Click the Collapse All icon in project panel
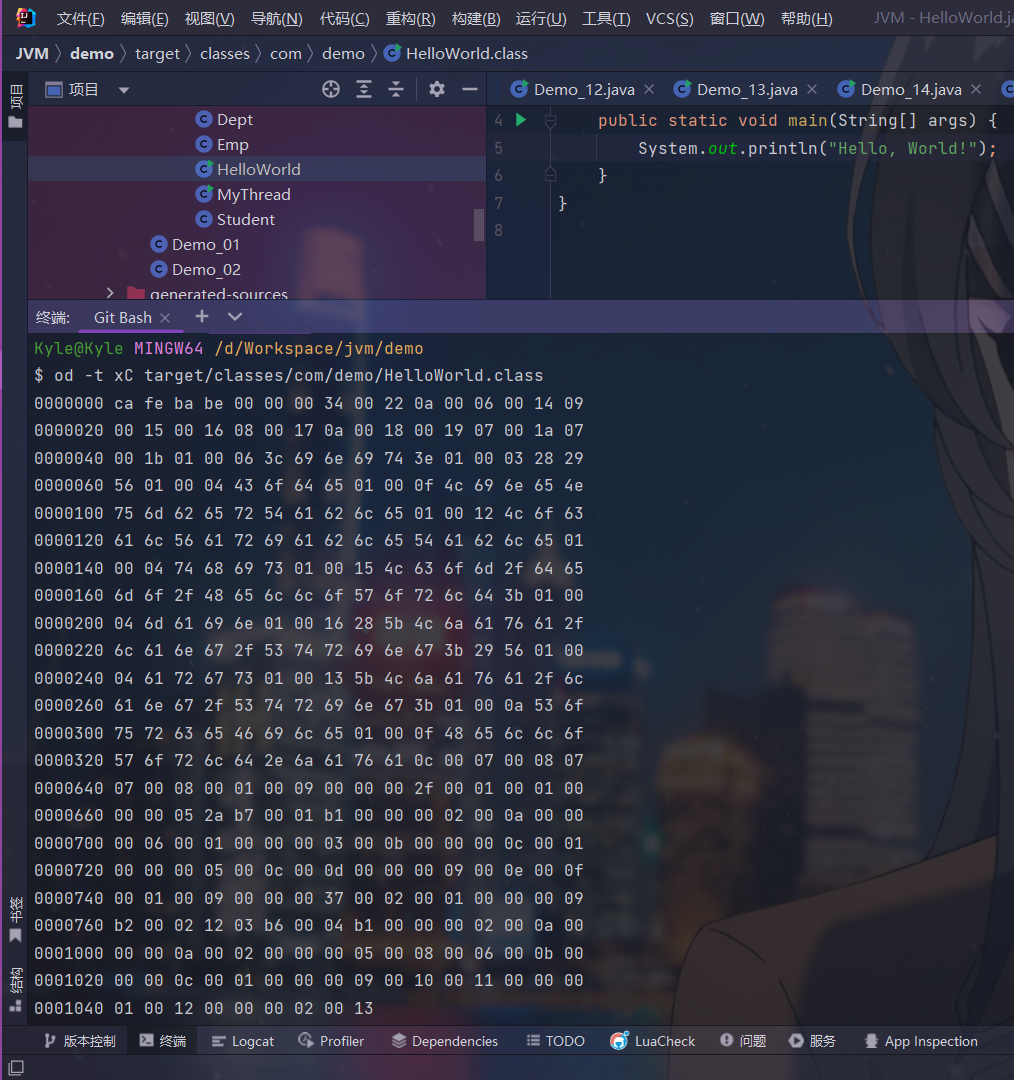 396,90
